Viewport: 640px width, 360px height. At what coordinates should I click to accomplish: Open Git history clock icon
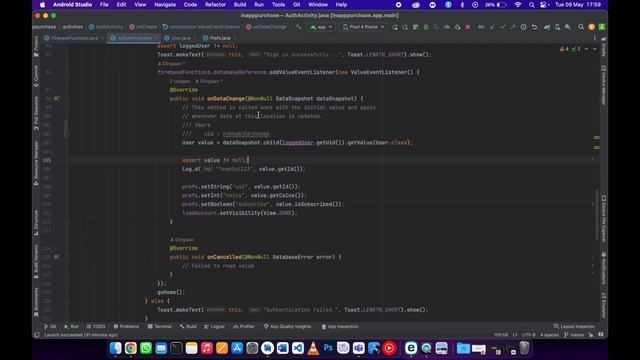523,27
